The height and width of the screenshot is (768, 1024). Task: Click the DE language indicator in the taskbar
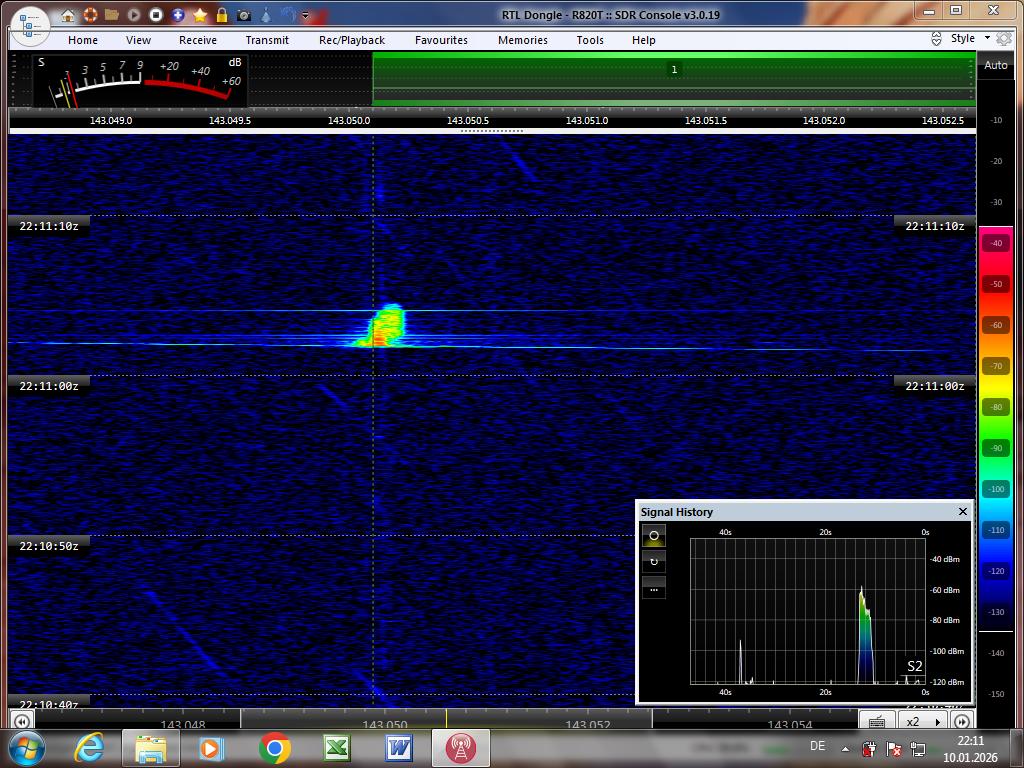[x=817, y=746]
